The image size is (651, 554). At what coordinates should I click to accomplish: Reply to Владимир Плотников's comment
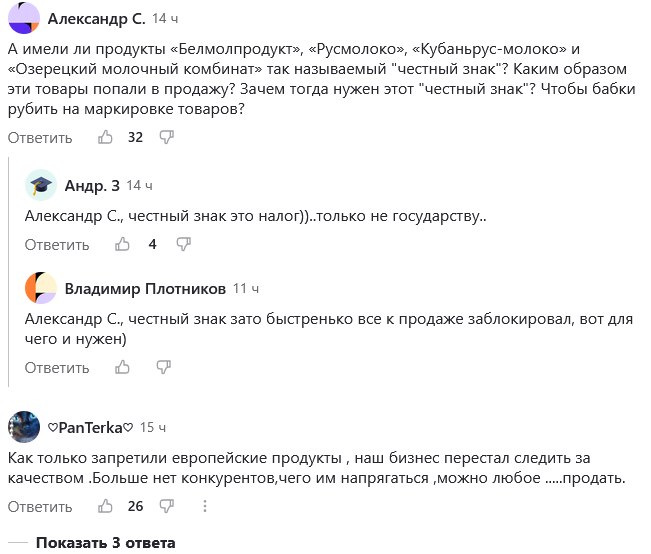click(x=57, y=367)
